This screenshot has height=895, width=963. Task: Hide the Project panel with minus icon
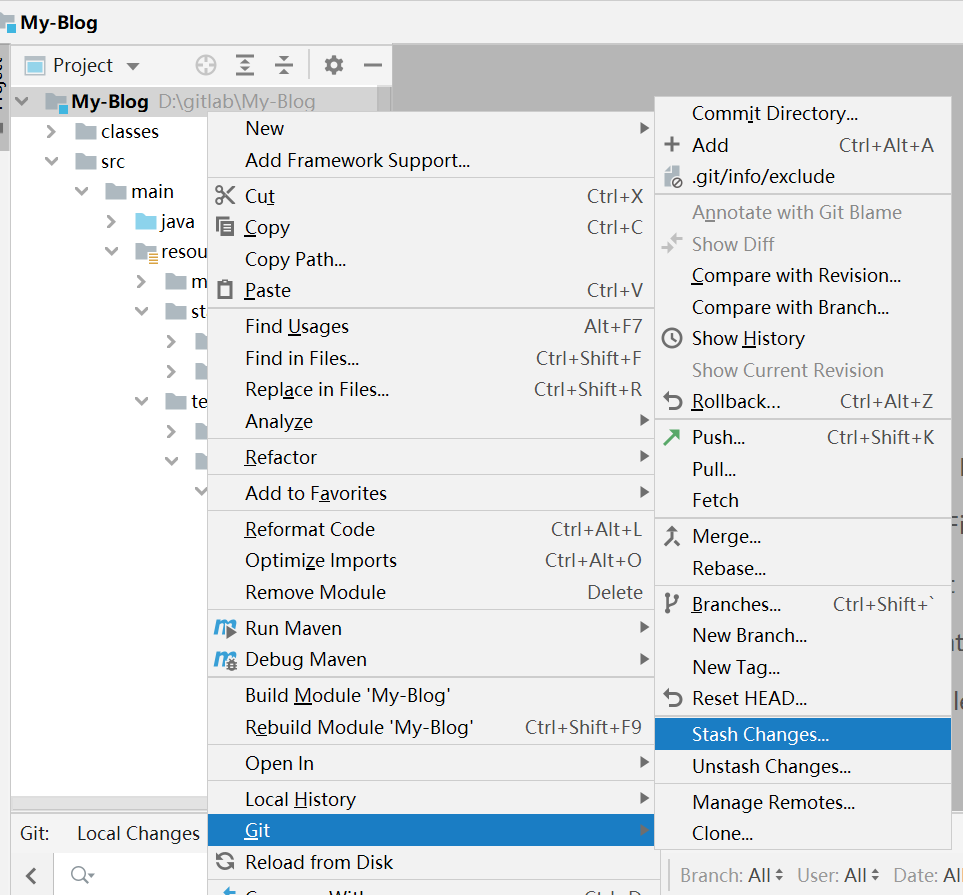[373, 66]
